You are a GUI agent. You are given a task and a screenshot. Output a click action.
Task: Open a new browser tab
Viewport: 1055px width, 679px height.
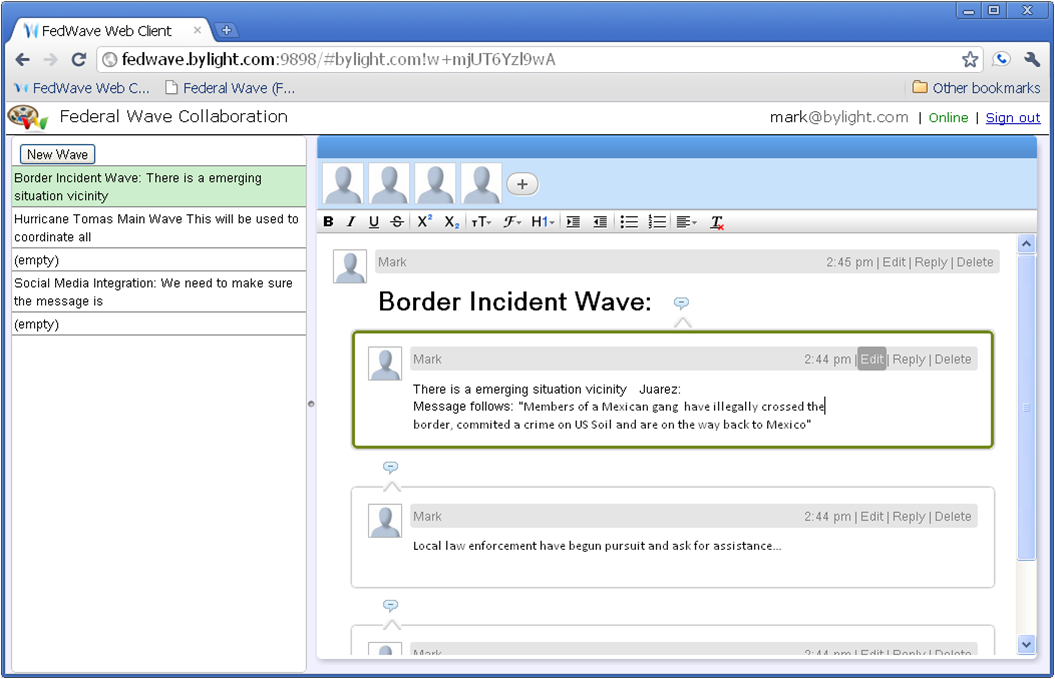(x=227, y=30)
